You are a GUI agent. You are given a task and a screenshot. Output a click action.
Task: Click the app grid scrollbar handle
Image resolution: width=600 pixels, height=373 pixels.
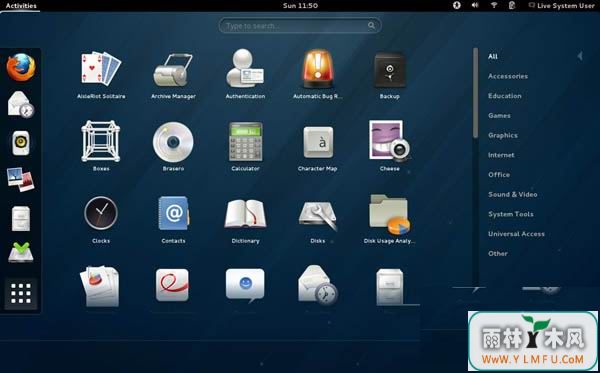coord(475,93)
